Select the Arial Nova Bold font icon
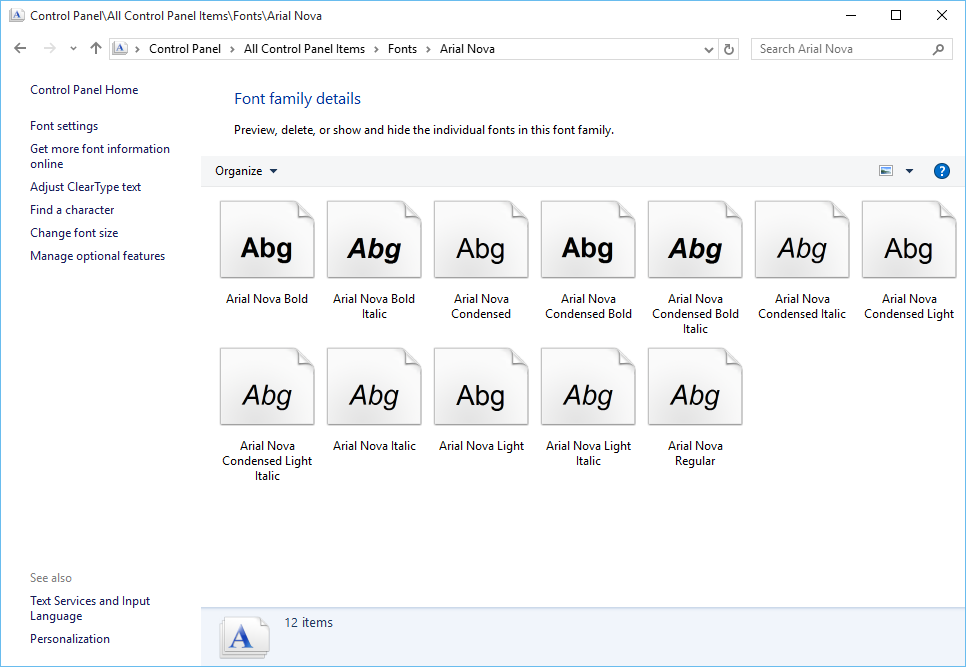 (x=267, y=240)
